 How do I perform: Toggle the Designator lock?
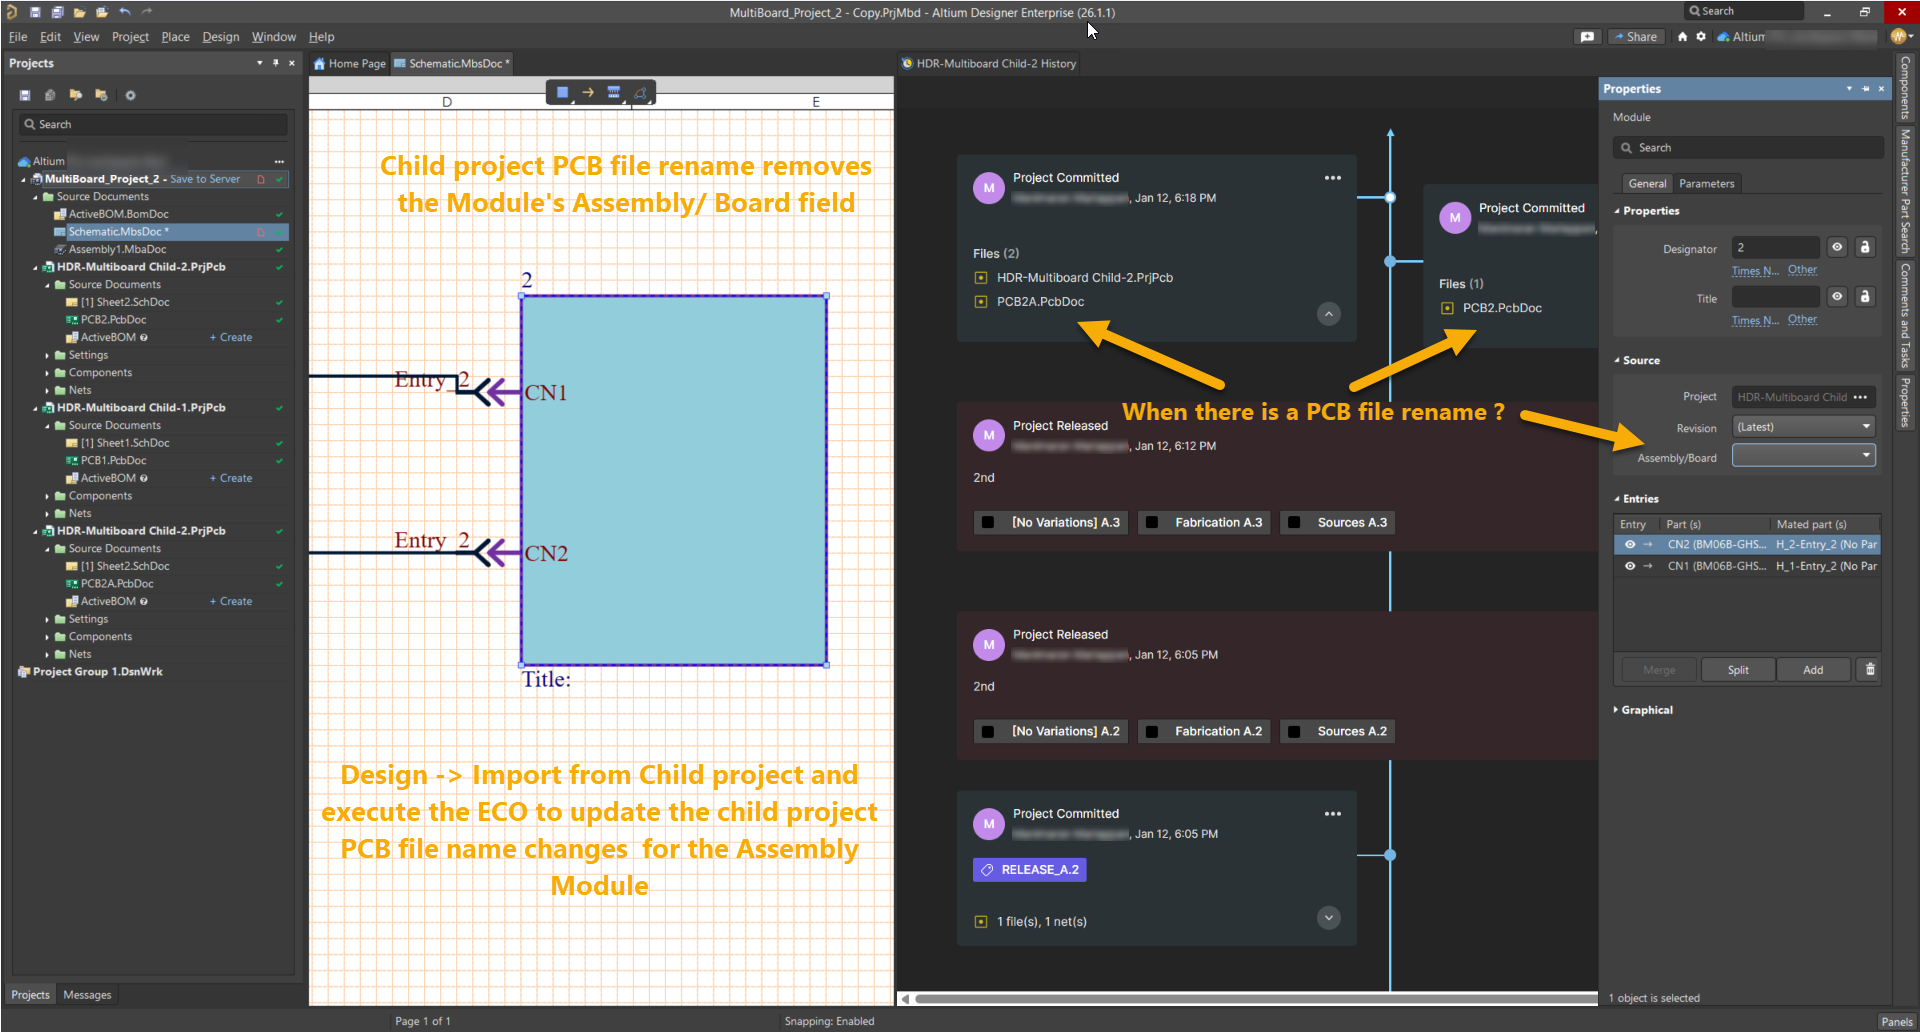[1864, 247]
